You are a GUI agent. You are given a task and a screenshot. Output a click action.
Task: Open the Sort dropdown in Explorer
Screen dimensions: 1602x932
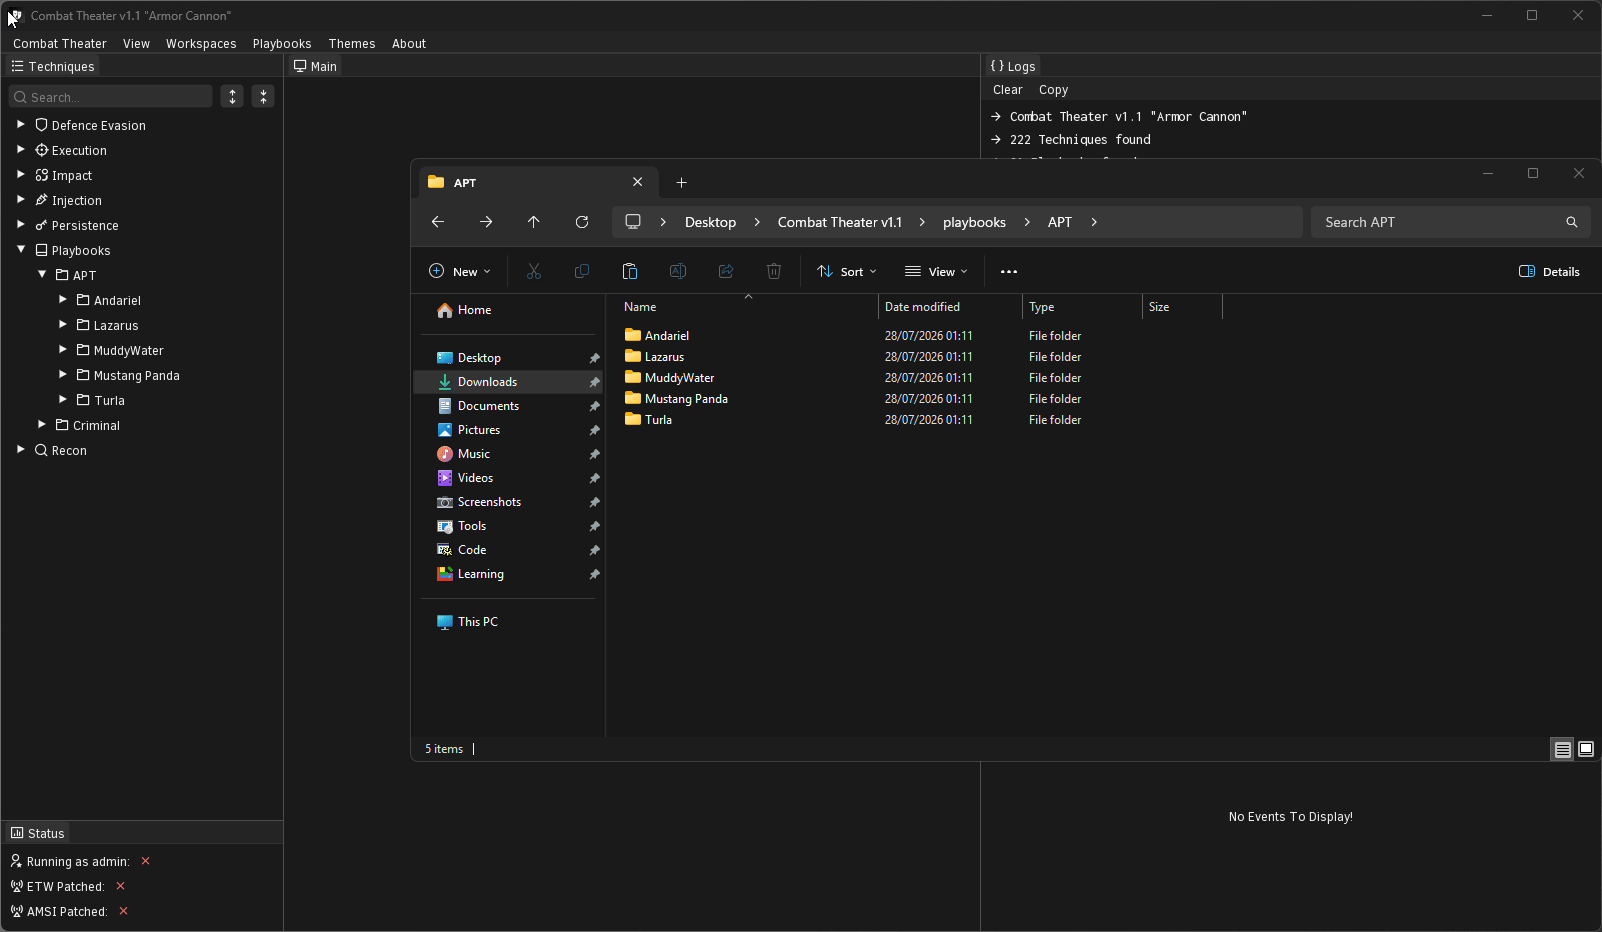[847, 271]
